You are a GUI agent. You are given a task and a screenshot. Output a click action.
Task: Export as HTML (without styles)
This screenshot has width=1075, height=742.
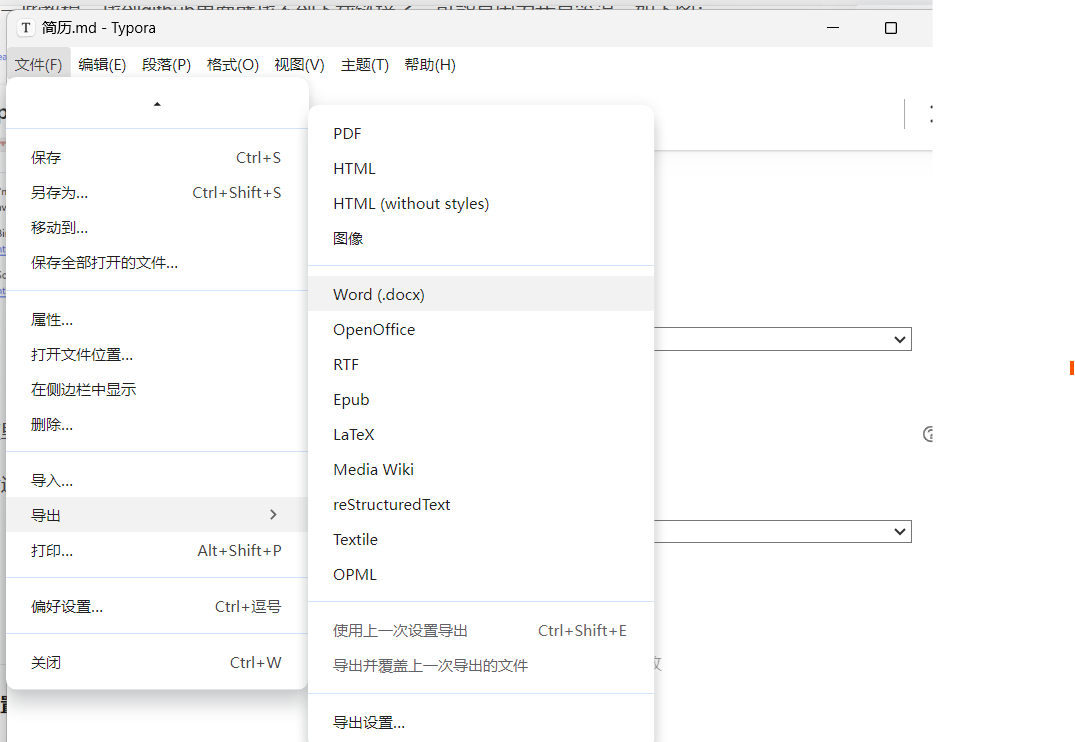tap(481, 204)
